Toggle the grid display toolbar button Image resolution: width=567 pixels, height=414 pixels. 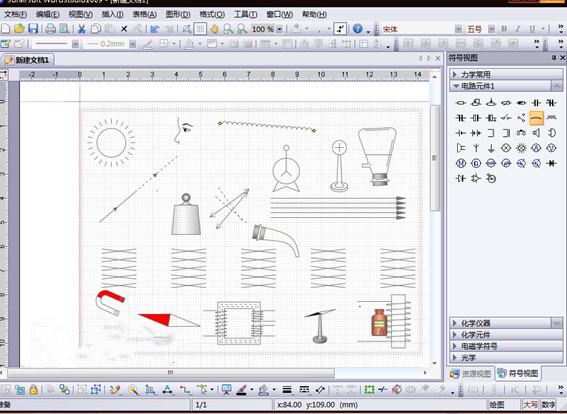(200, 29)
